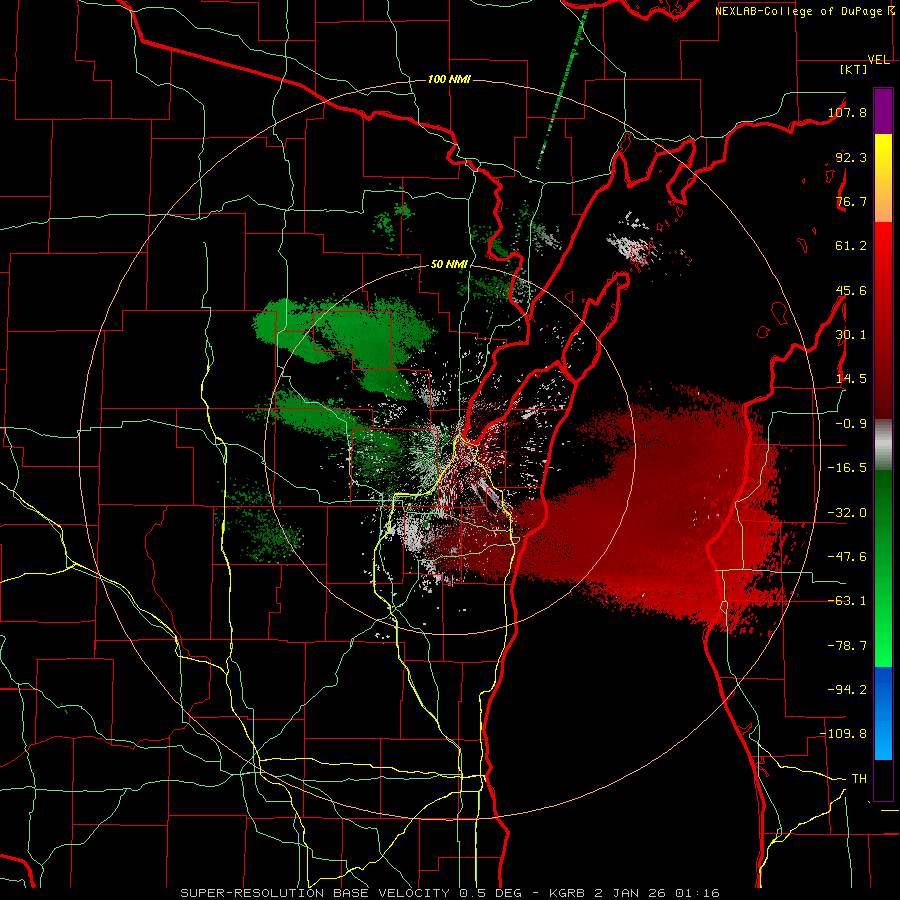Click the 92.3 velocity scale value
900x900 pixels.
(x=851, y=157)
